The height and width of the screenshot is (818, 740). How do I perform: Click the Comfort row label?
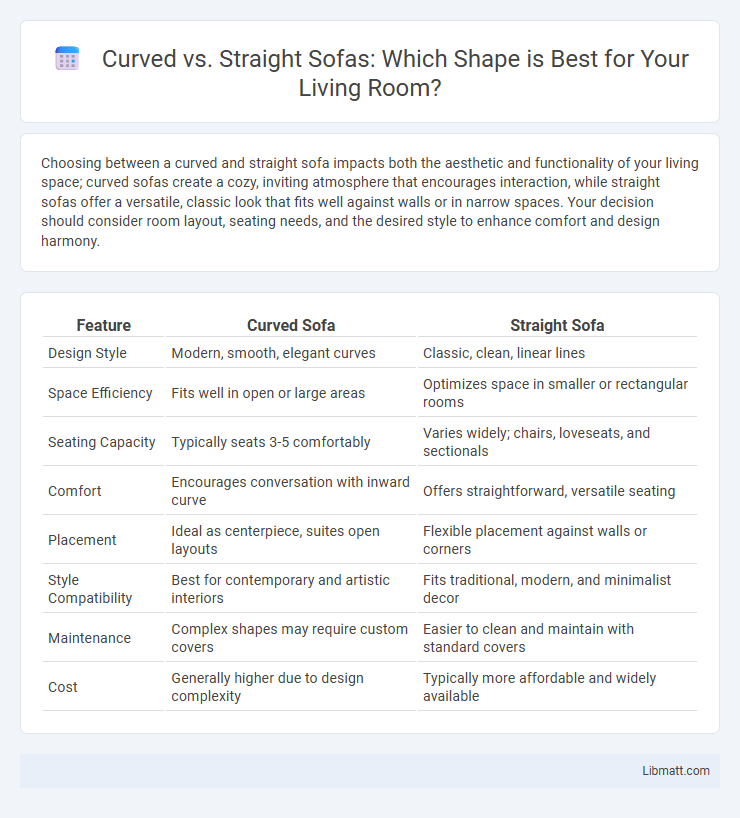[x=75, y=491]
